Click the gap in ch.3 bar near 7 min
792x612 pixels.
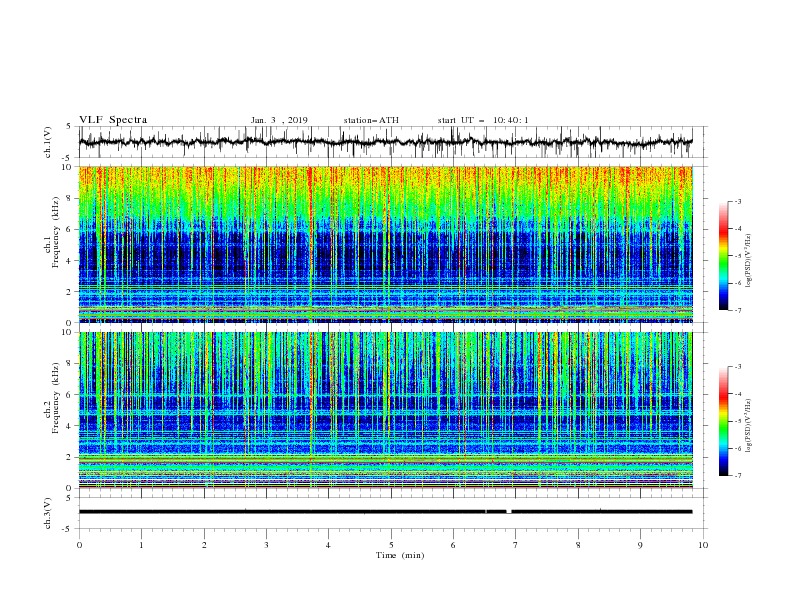509,512
